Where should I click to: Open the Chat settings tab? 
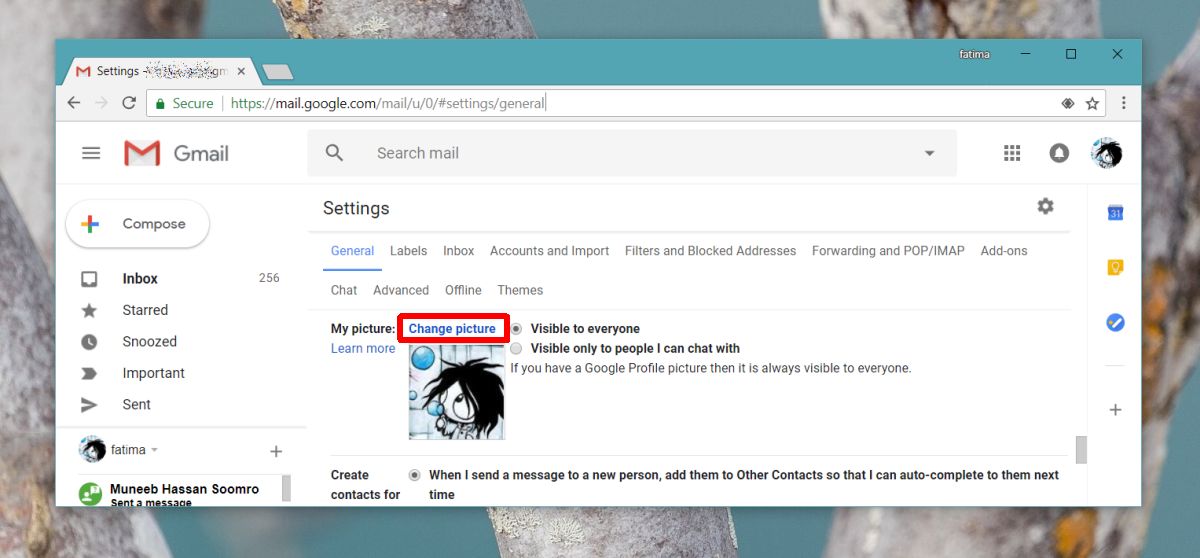point(344,290)
